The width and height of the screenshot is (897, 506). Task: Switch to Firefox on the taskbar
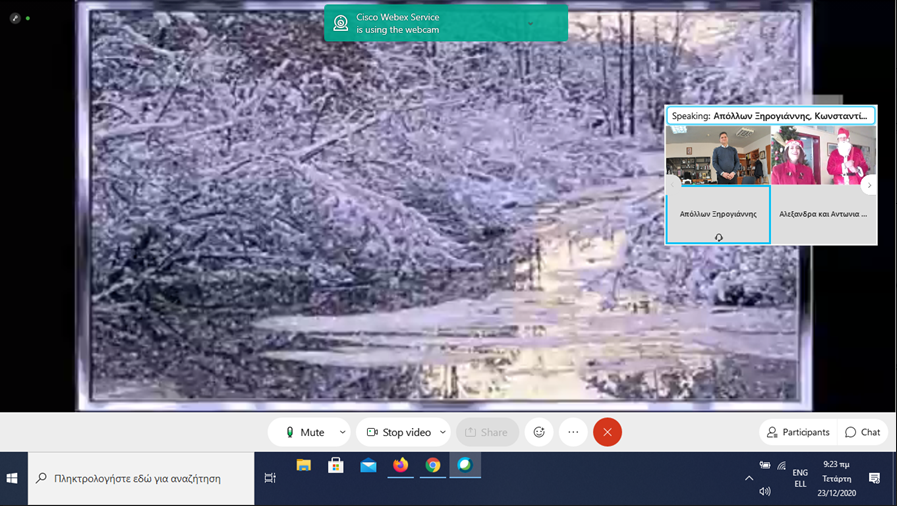(400, 465)
